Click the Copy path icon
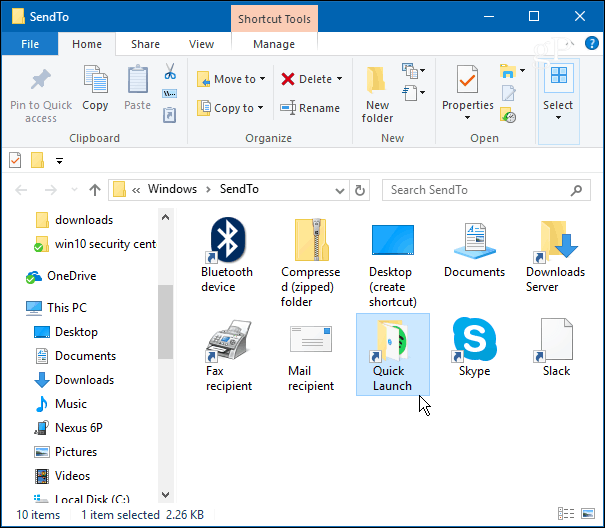Viewport: 605px width, 528px height. point(169,93)
